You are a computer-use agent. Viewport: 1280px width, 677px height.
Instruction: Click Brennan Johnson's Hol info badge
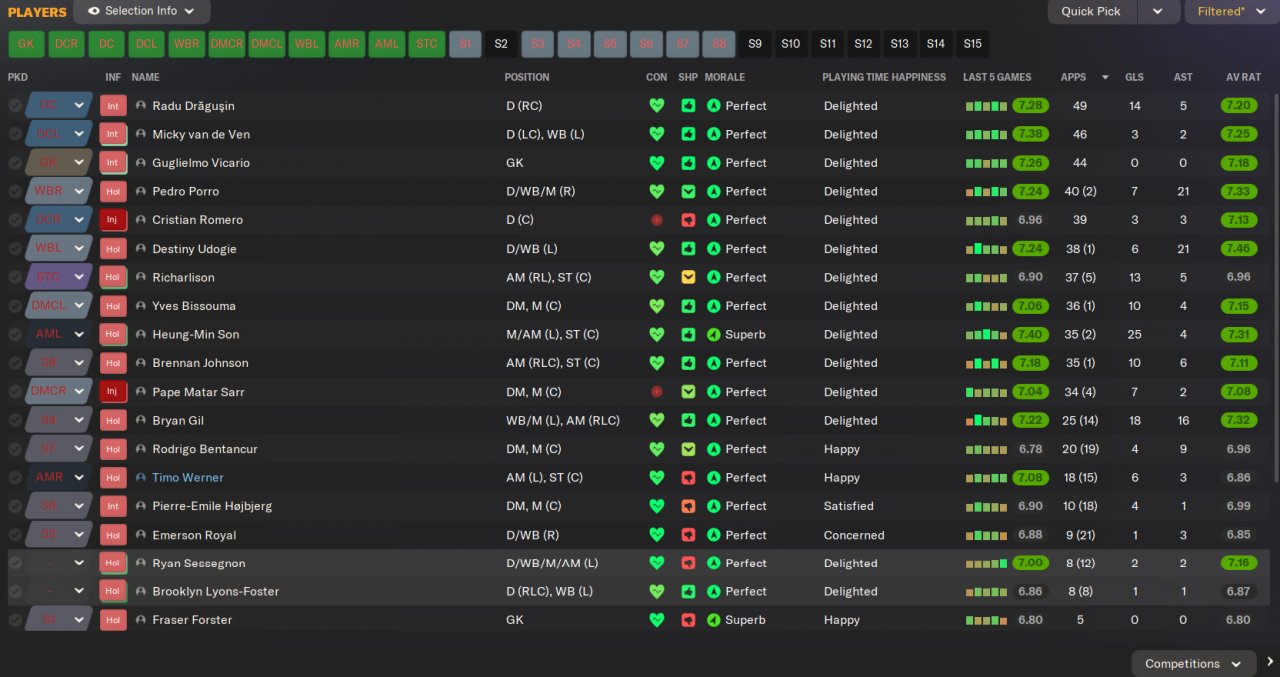click(x=113, y=363)
